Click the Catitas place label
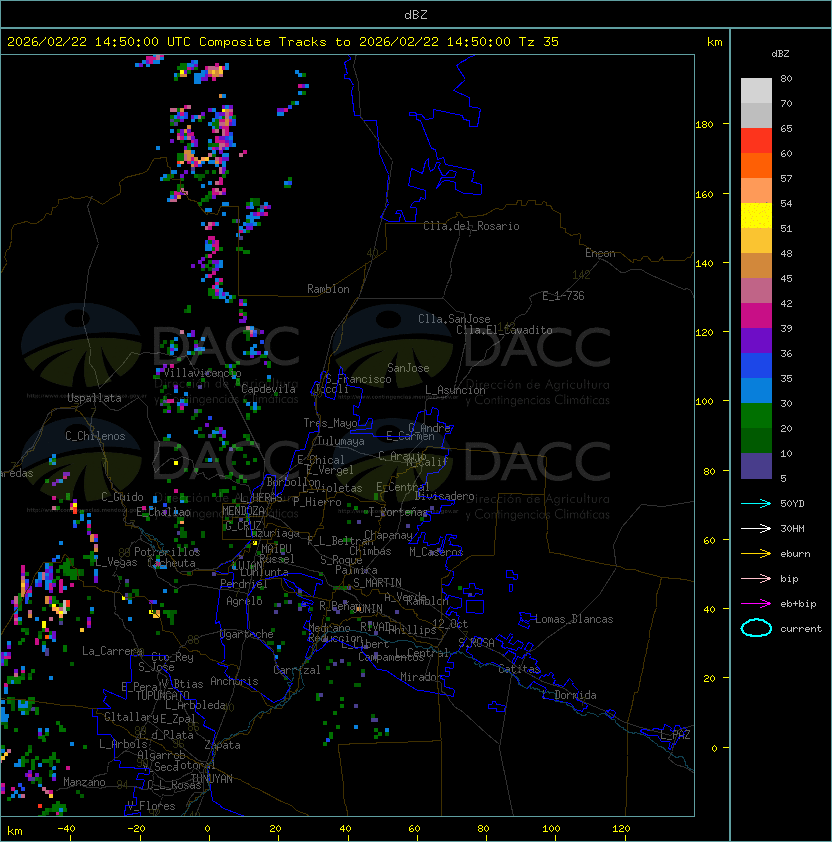The width and height of the screenshot is (832, 842). pyautogui.click(x=519, y=669)
